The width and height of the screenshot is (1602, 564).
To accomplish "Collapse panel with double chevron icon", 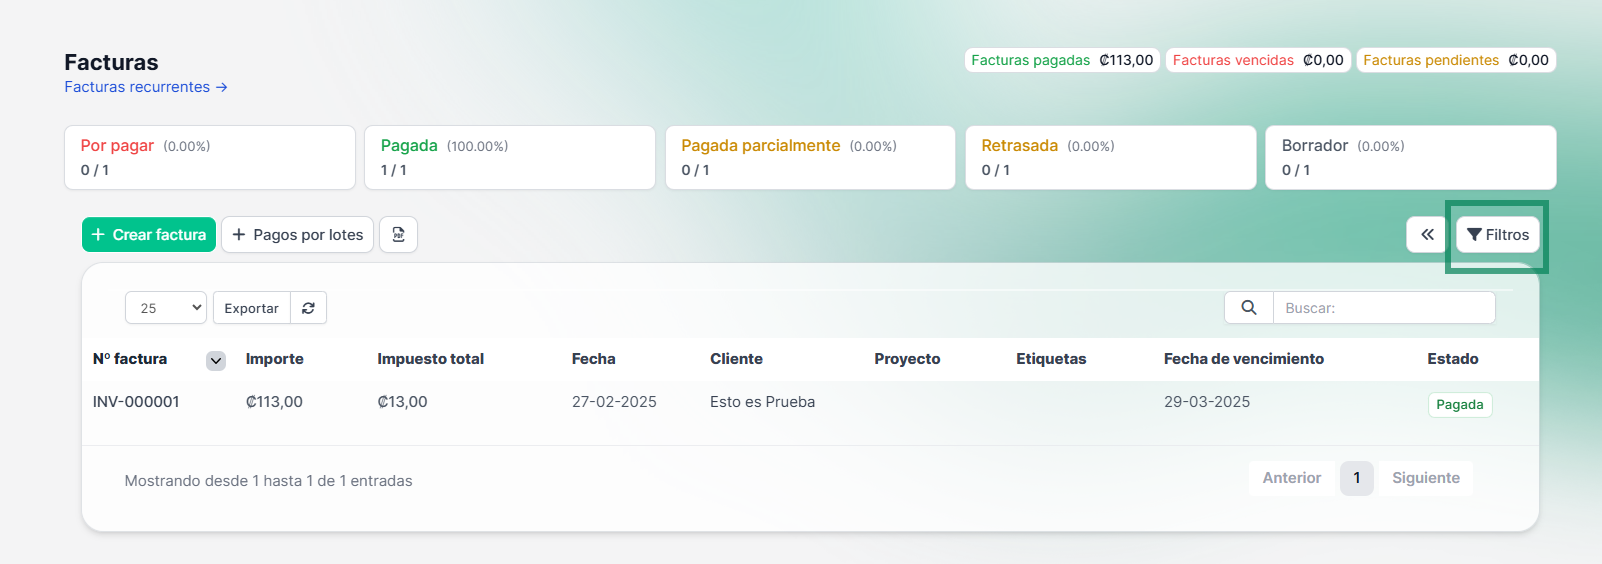I will (x=1427, y=235).
